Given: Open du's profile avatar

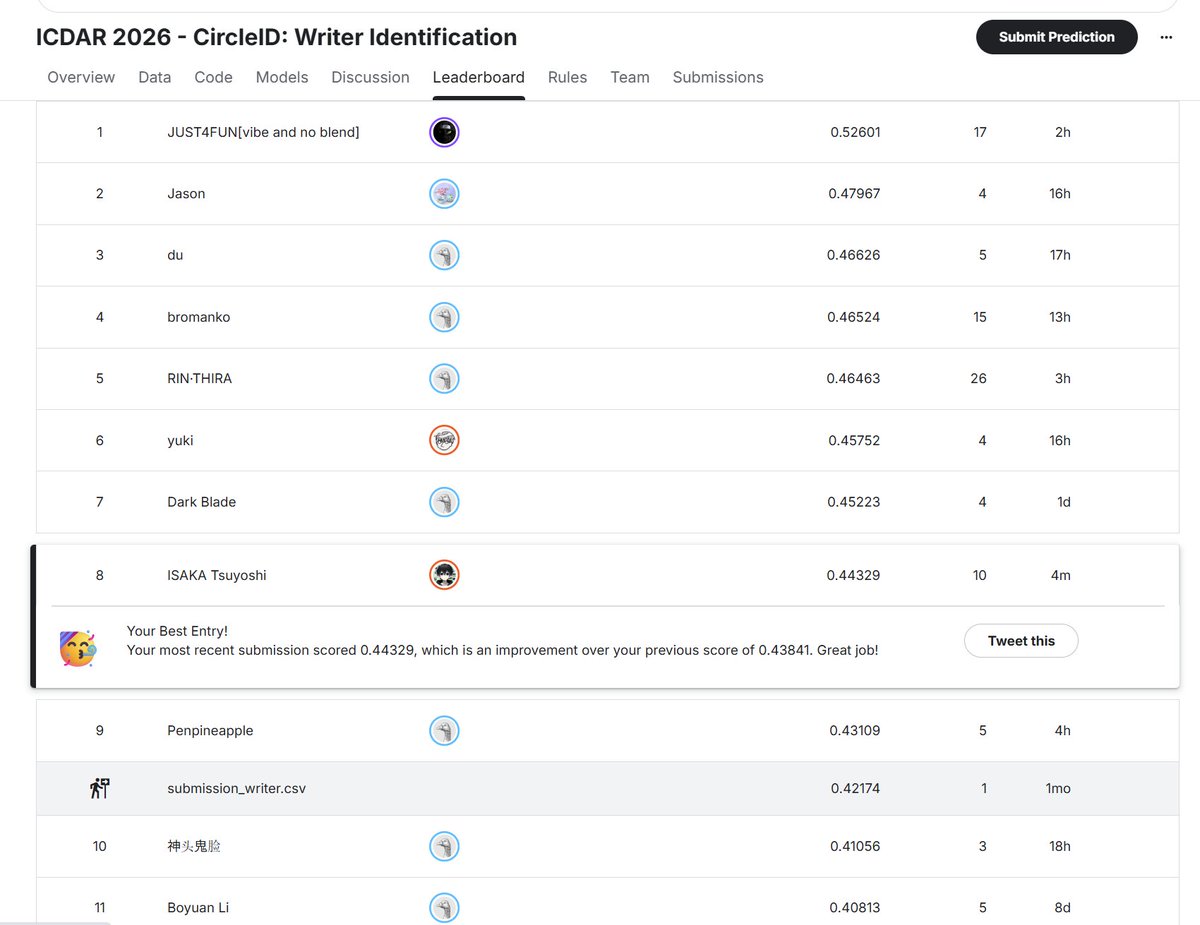Looking at the screenshot, I should (444, 255).
